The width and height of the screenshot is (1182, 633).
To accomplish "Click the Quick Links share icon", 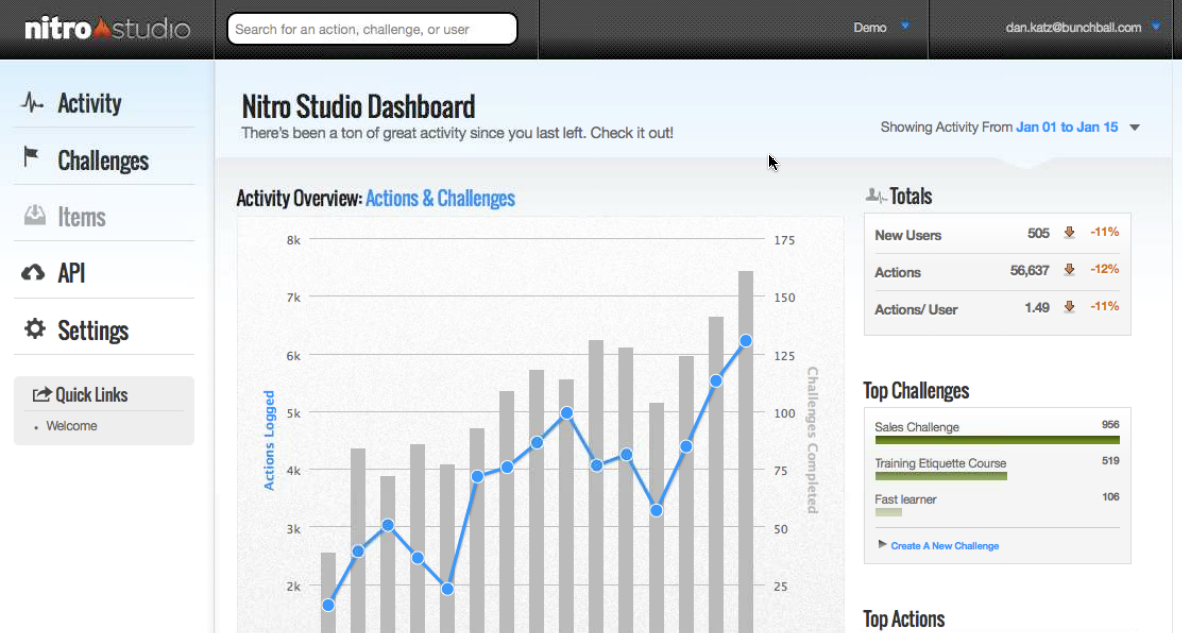I will click(42, 394).
